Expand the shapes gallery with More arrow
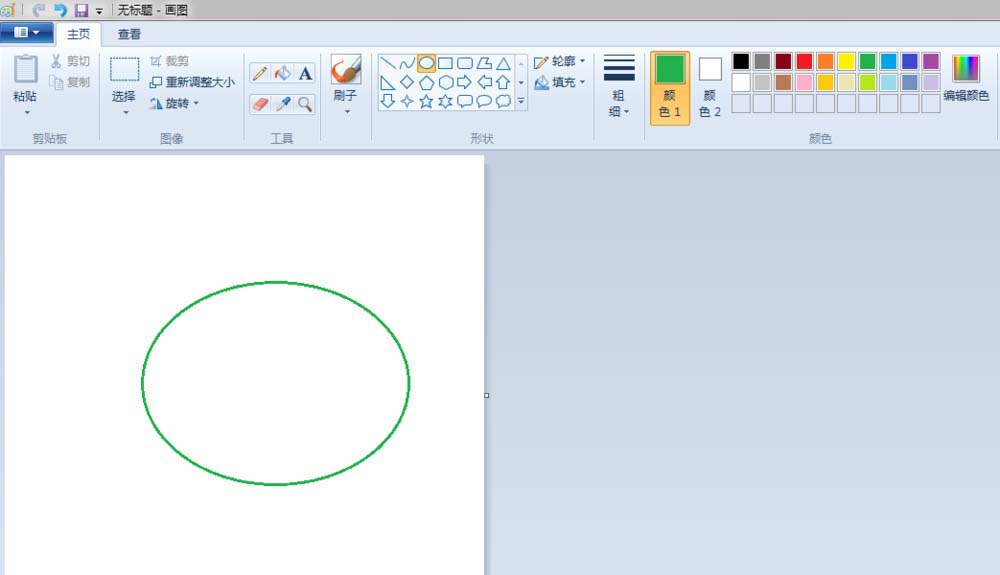Viewport: 1000px width, 575px height. tap(521, 101)
